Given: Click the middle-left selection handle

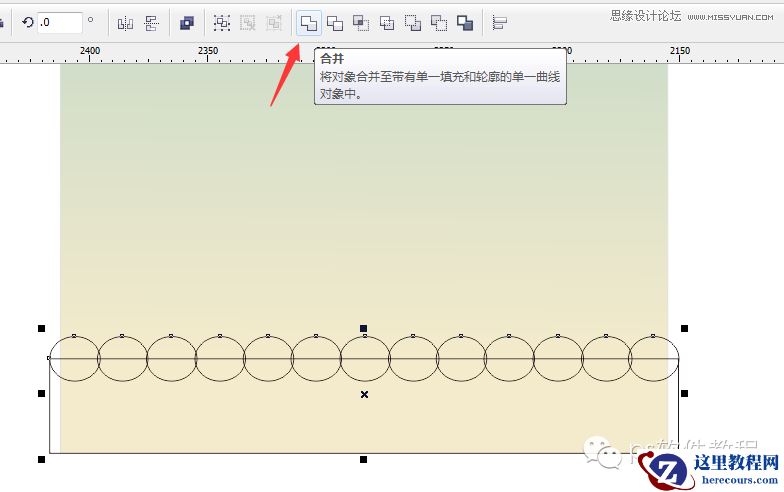Looking at the screenshot, I should tap(42, 394).
